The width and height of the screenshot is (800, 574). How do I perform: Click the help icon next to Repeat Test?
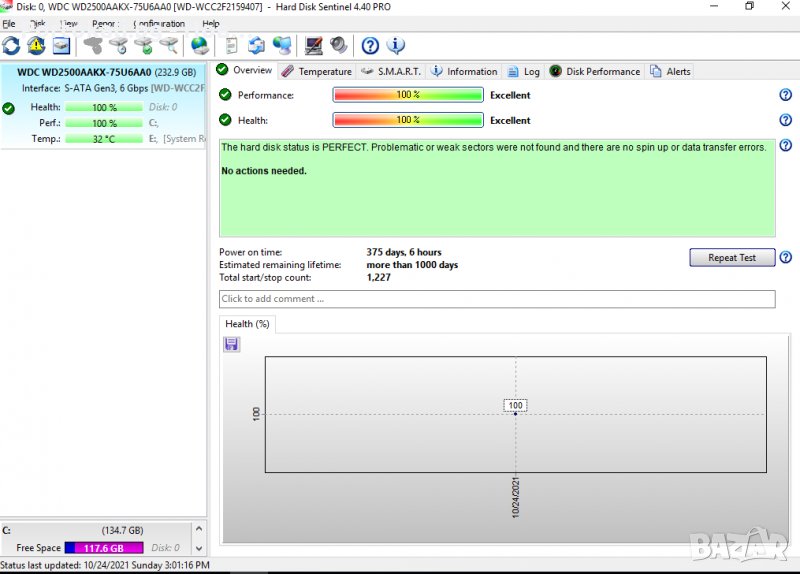[x=785, y=258]
